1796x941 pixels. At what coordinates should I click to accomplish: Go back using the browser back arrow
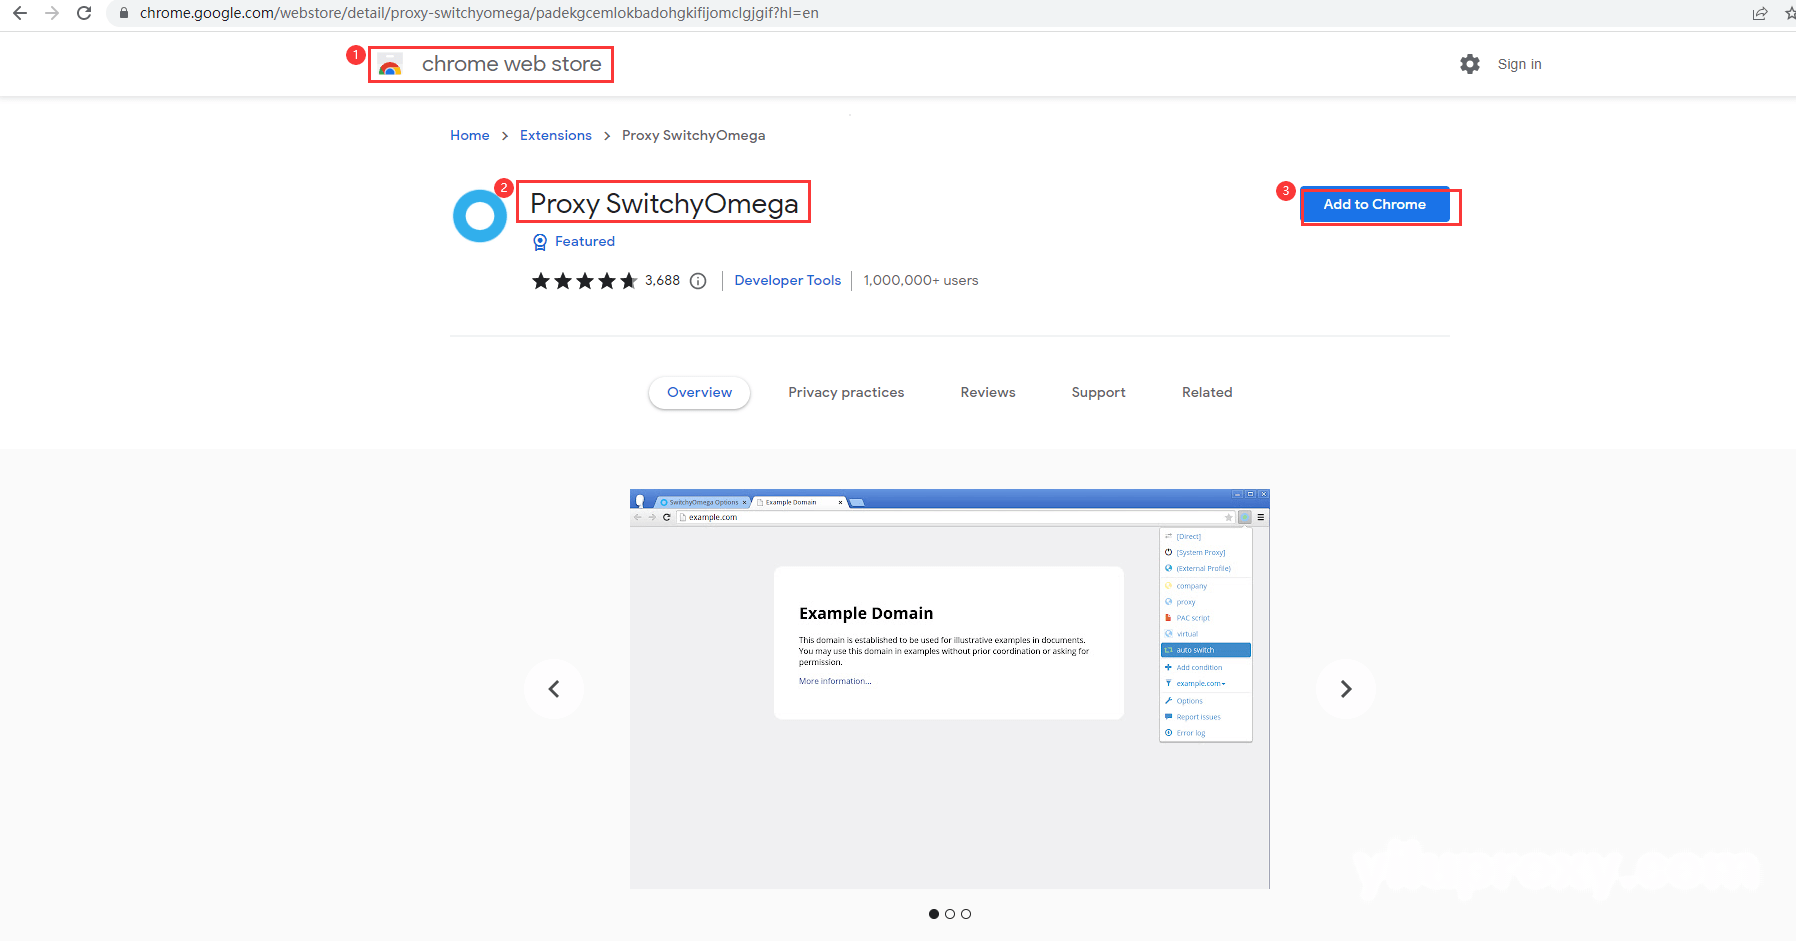20,13
